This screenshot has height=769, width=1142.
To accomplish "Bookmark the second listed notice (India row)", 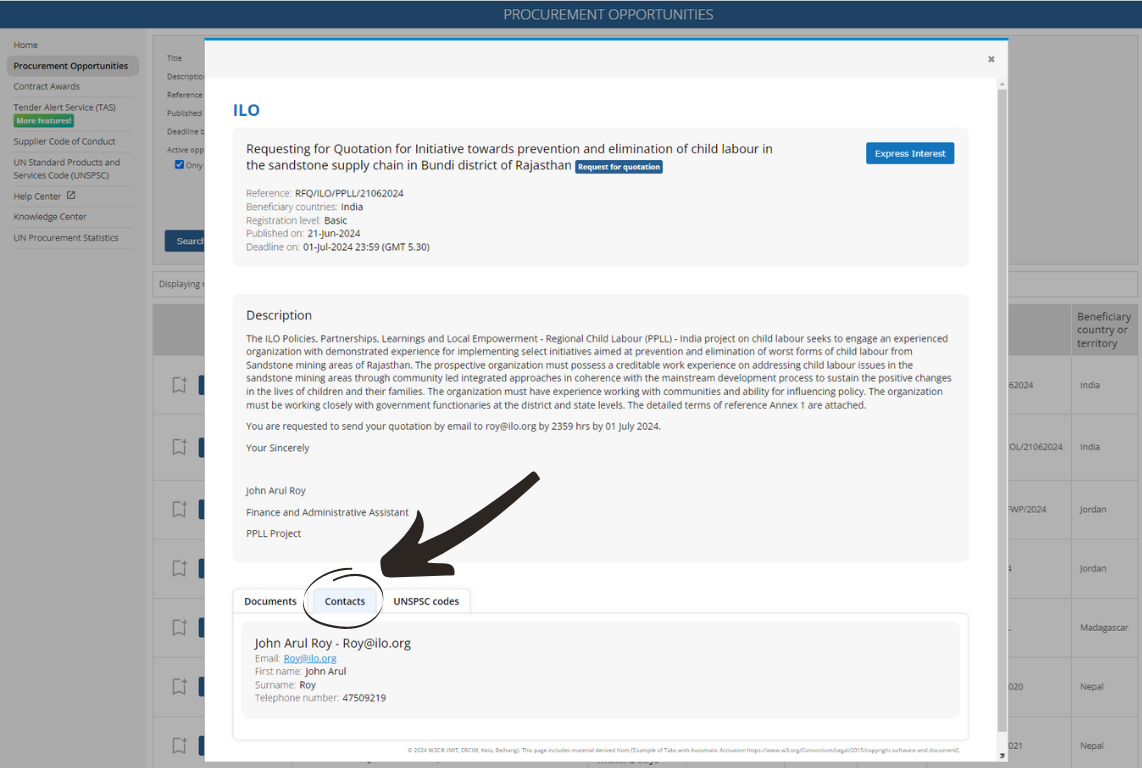I will tap(179, 447).
